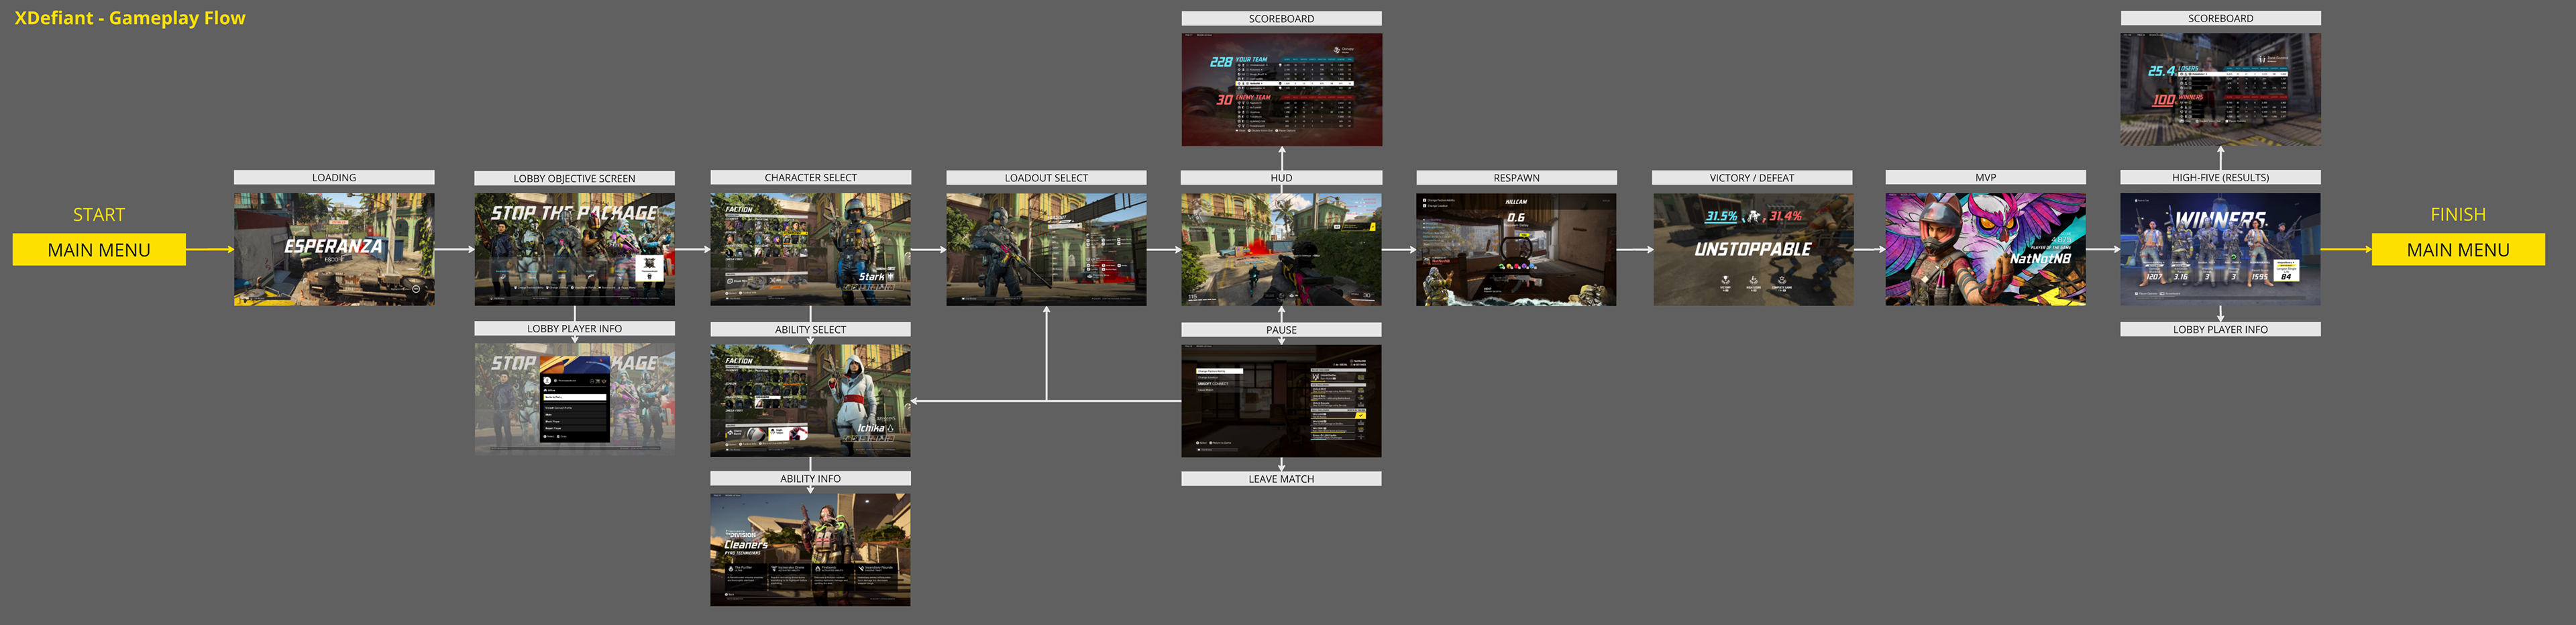The image size is (2576, 625).
Task: Click the MAIN MENU box under FINISH
Action: coord(2458,250)
